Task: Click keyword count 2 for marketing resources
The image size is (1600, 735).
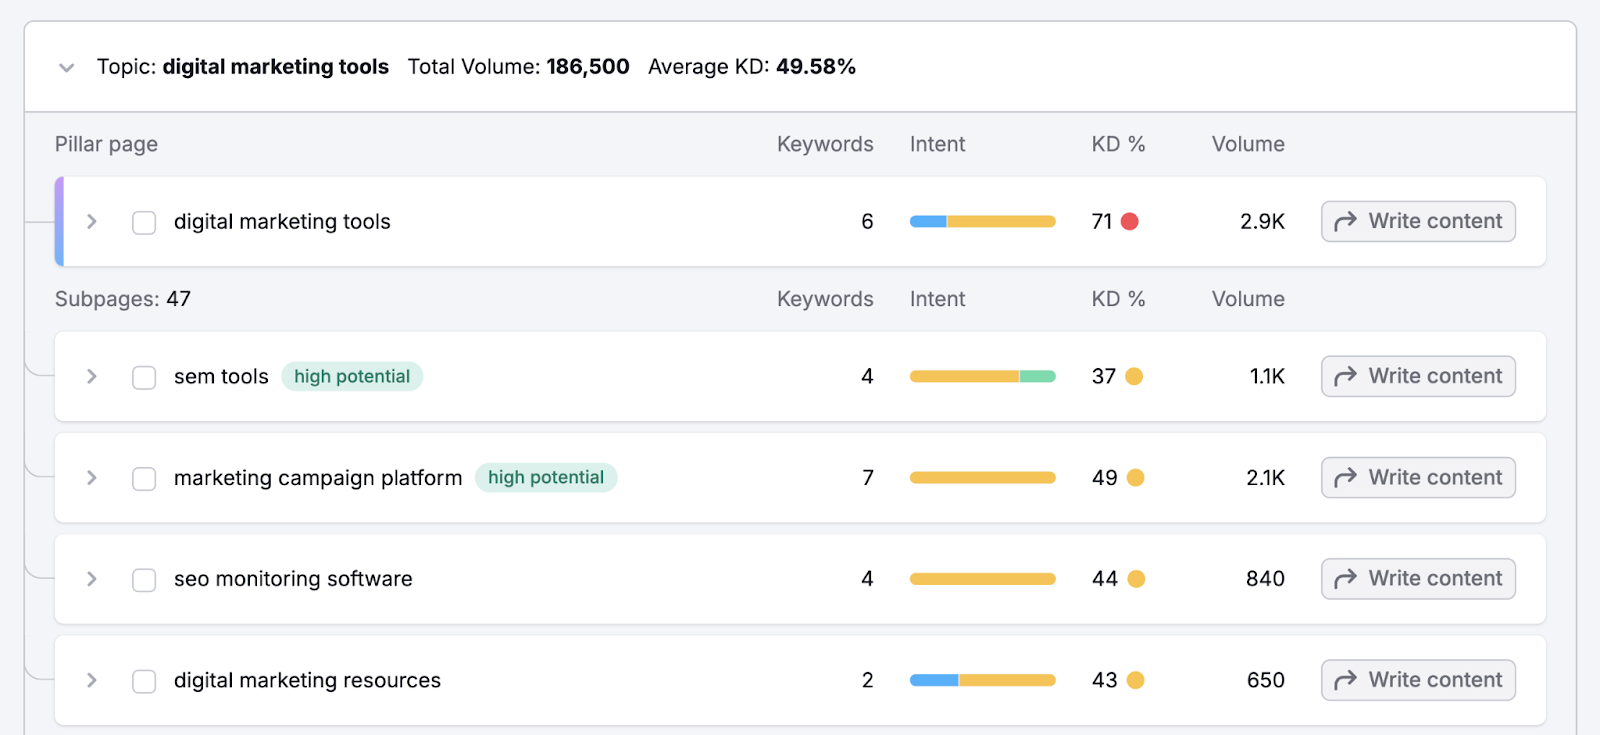Action: point(867,680)
